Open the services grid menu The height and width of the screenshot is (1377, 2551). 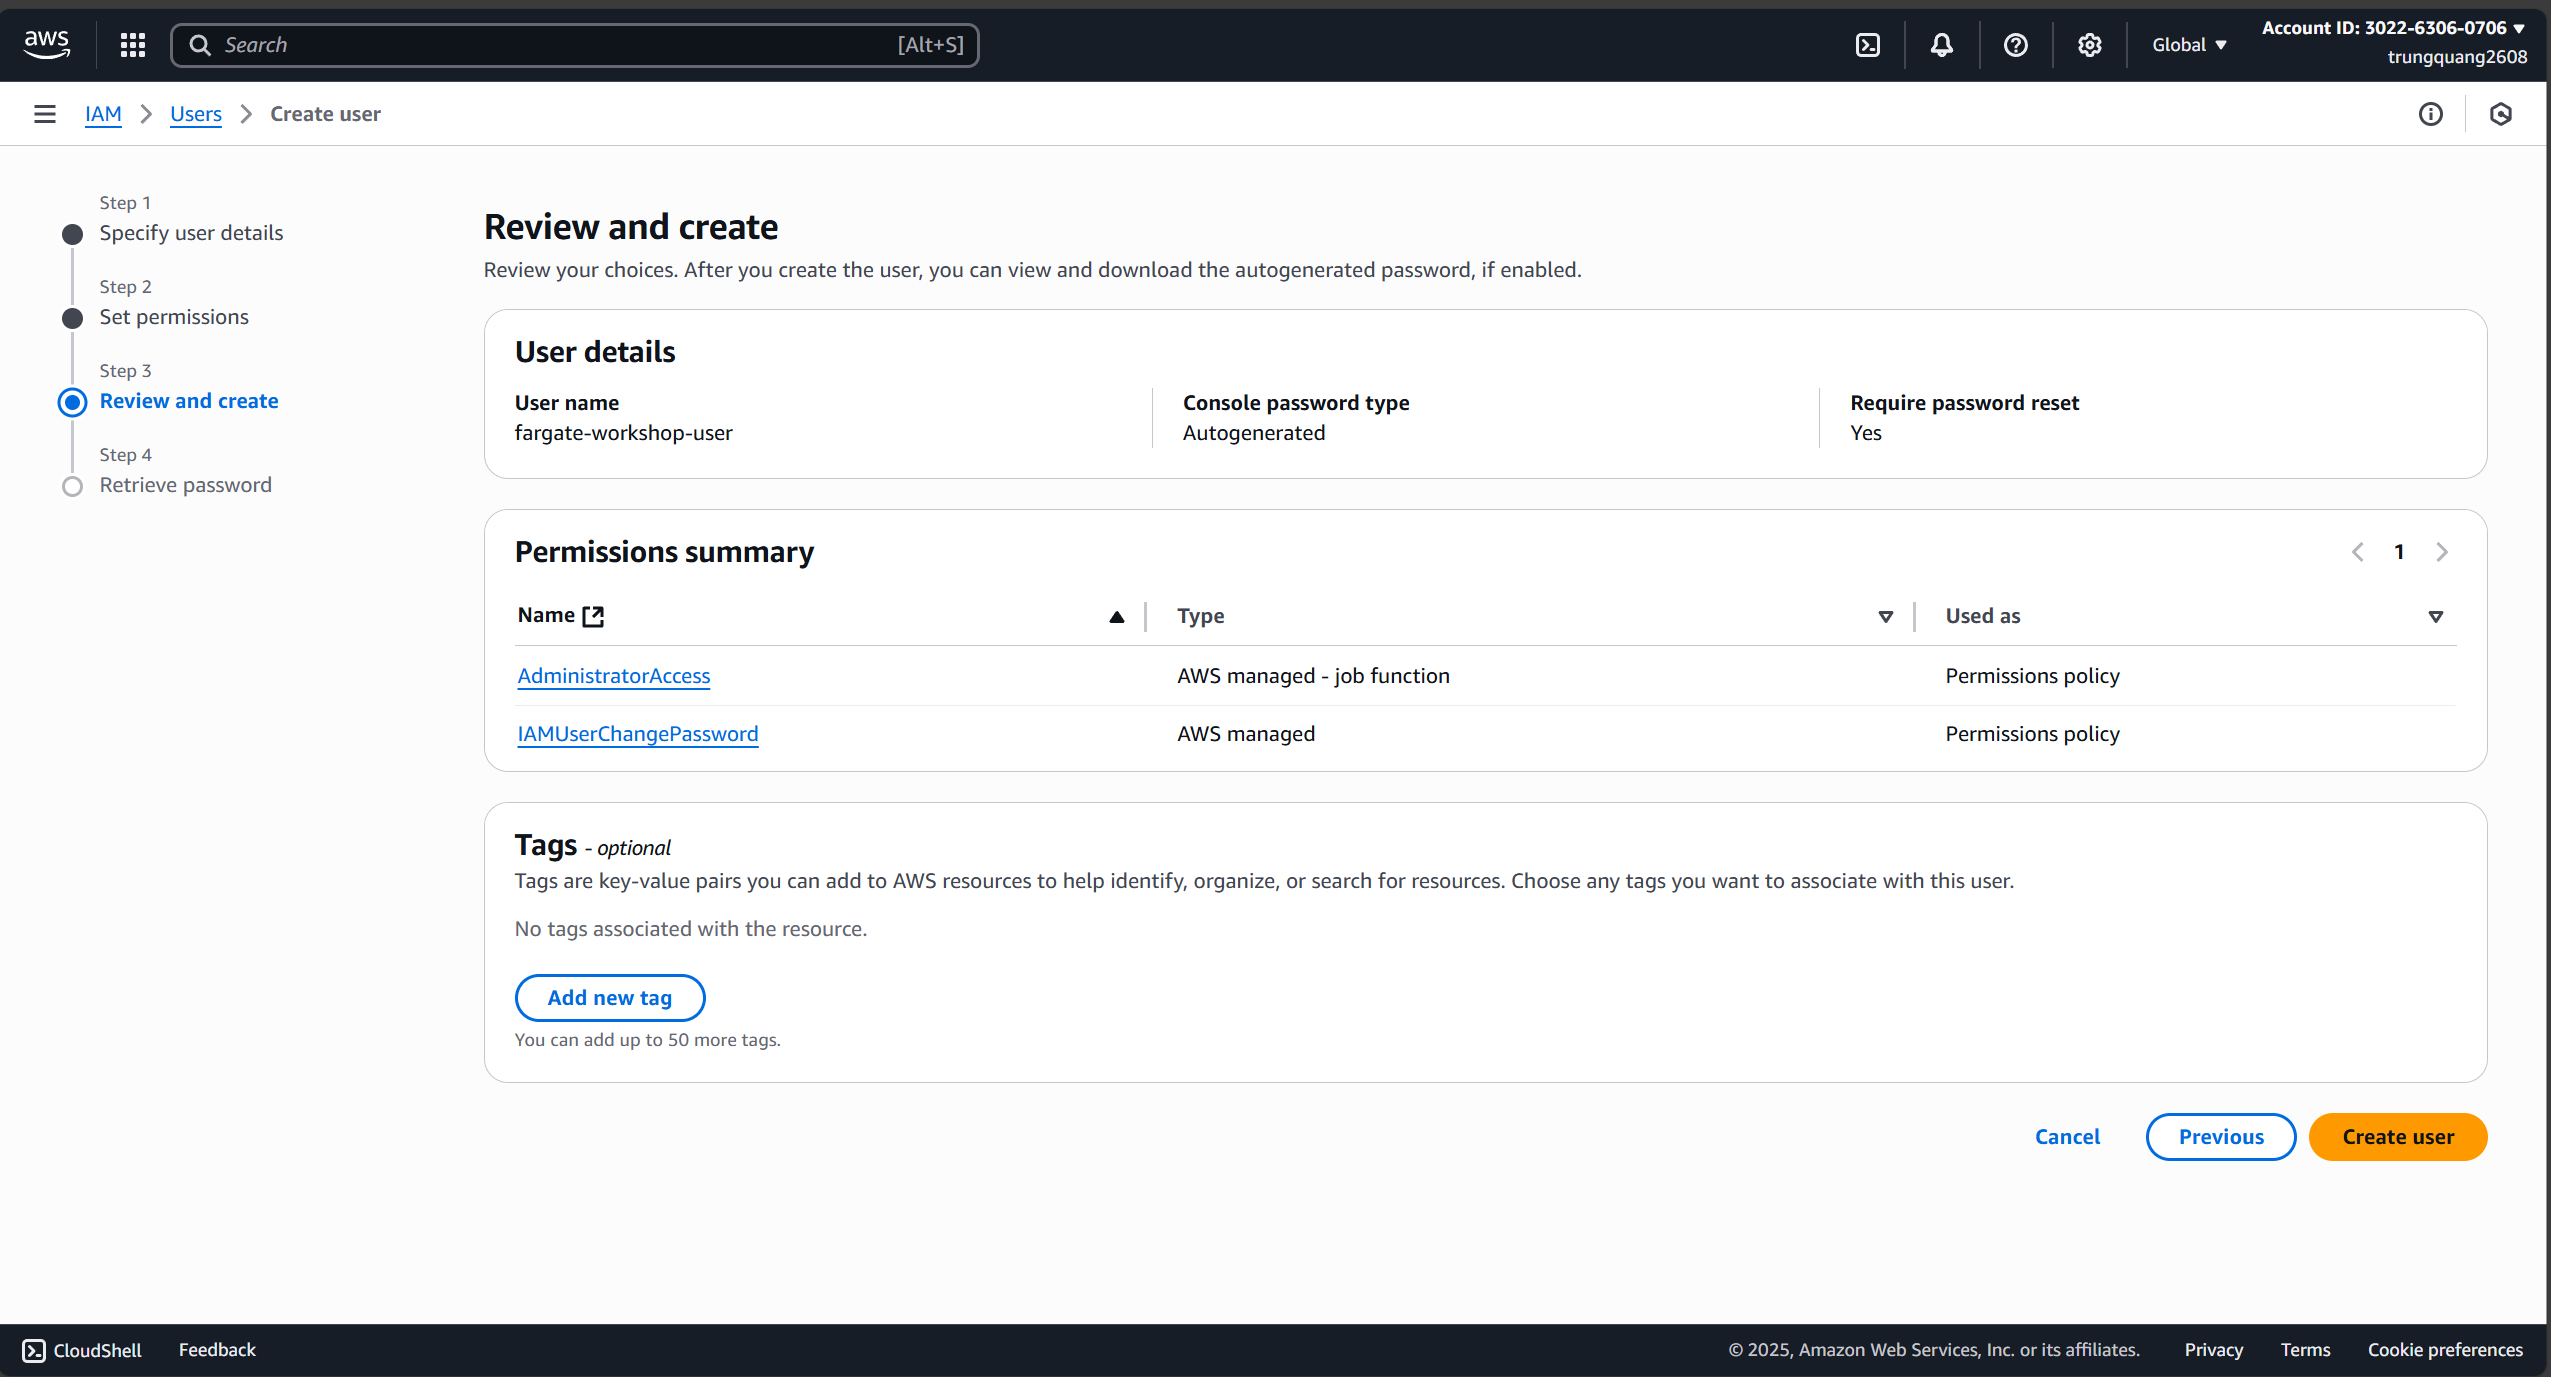(x=133, y=45)
